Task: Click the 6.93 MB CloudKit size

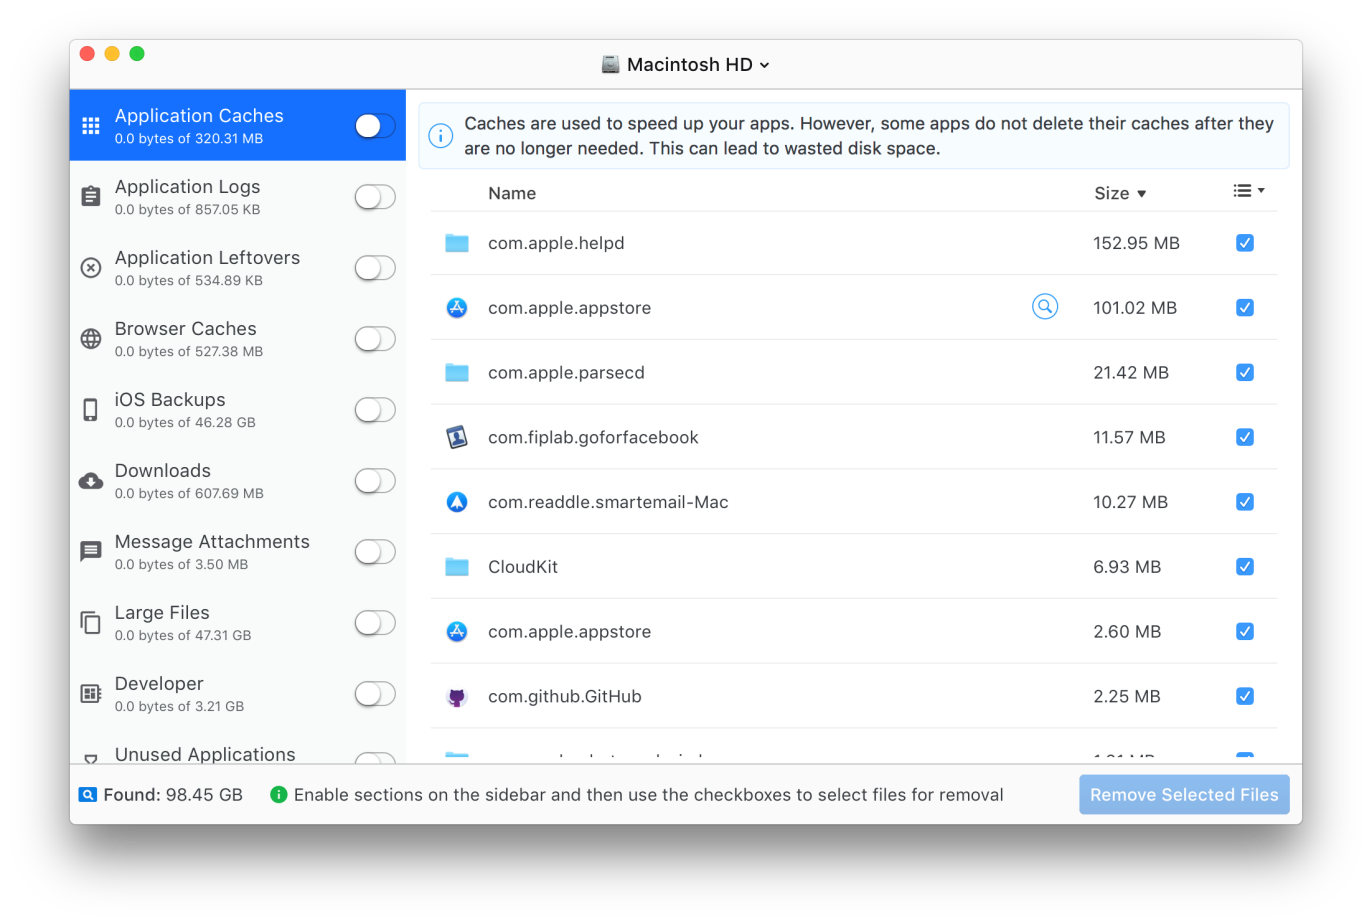Action: point(1127,567)
